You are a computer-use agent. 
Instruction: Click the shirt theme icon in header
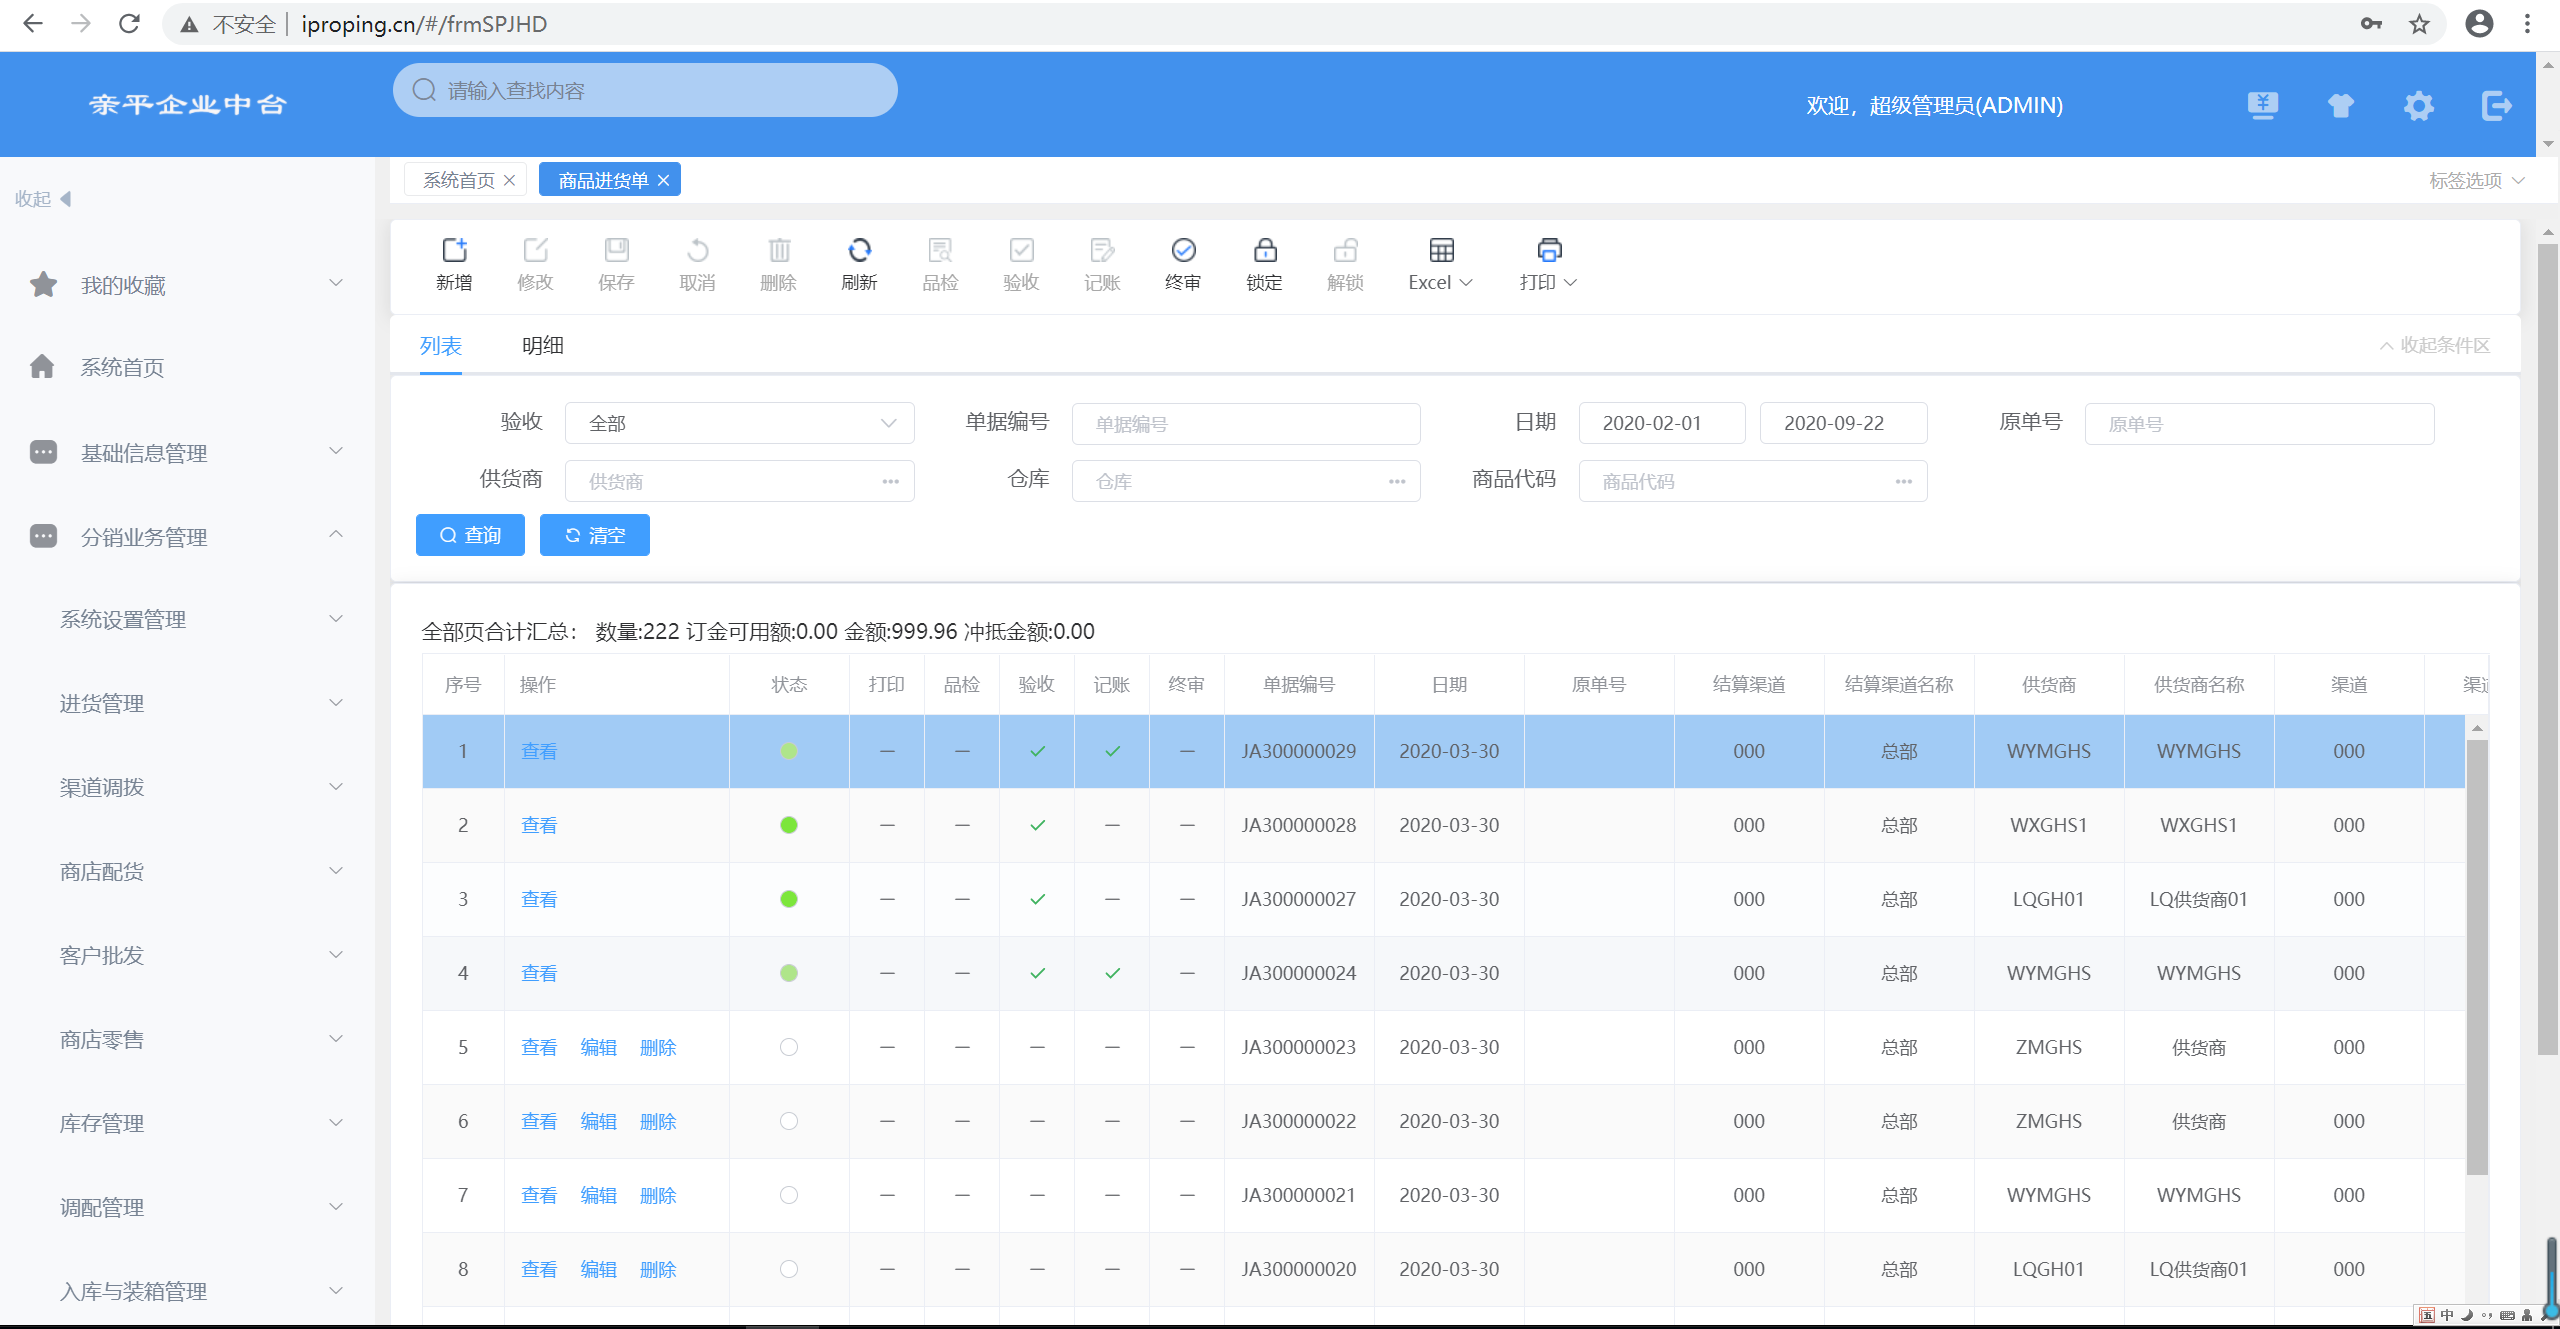tap(2341, 105)
